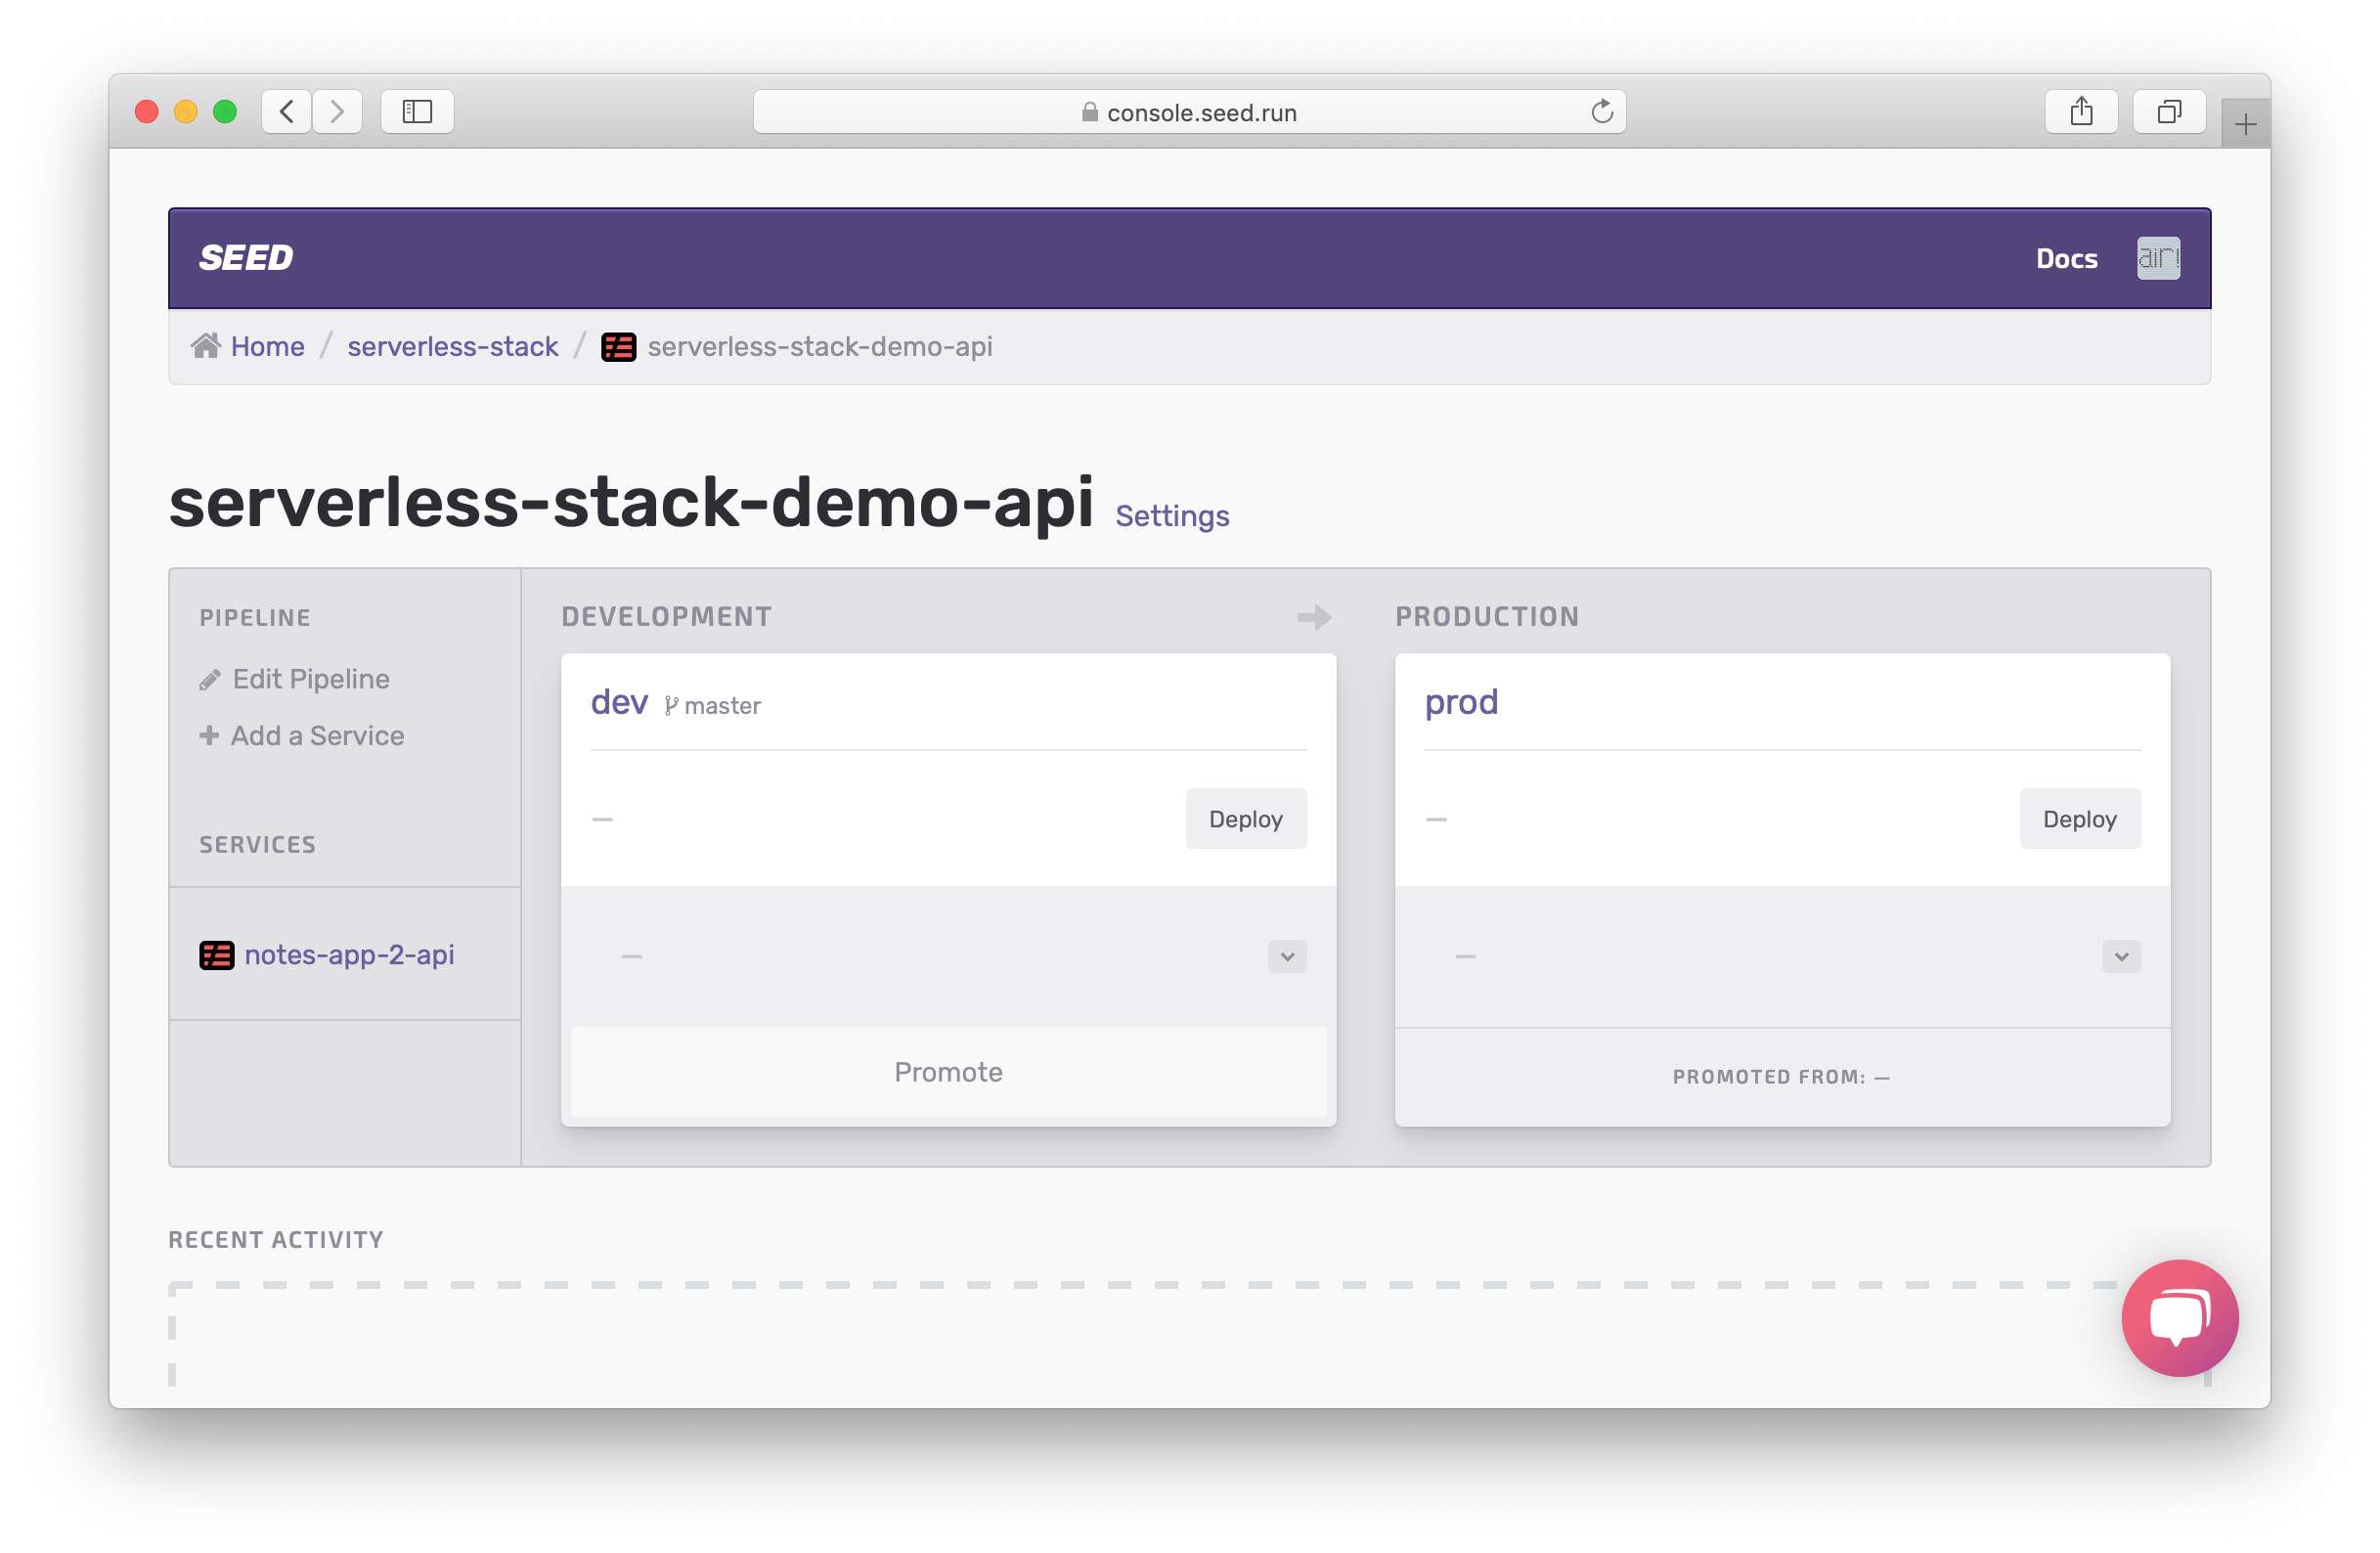Viewport: 2380px width, 1553px height.
Task: Open the chat support bubble
Action: pos(2179,1317)
